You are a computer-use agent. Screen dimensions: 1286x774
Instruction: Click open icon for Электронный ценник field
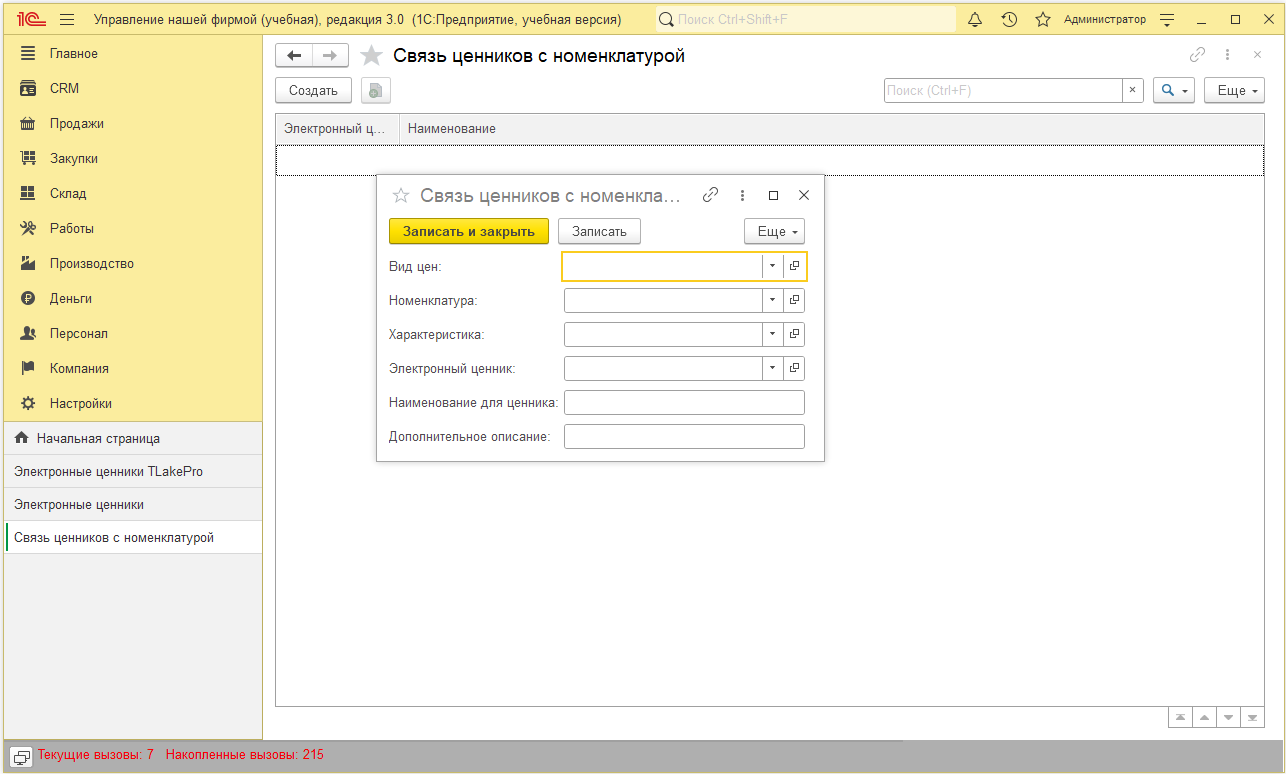coord(794,368)
